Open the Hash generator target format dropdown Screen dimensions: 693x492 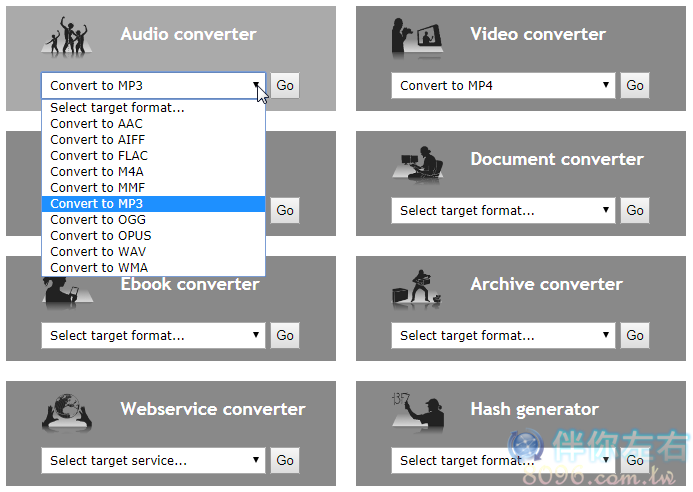[503, 461]
